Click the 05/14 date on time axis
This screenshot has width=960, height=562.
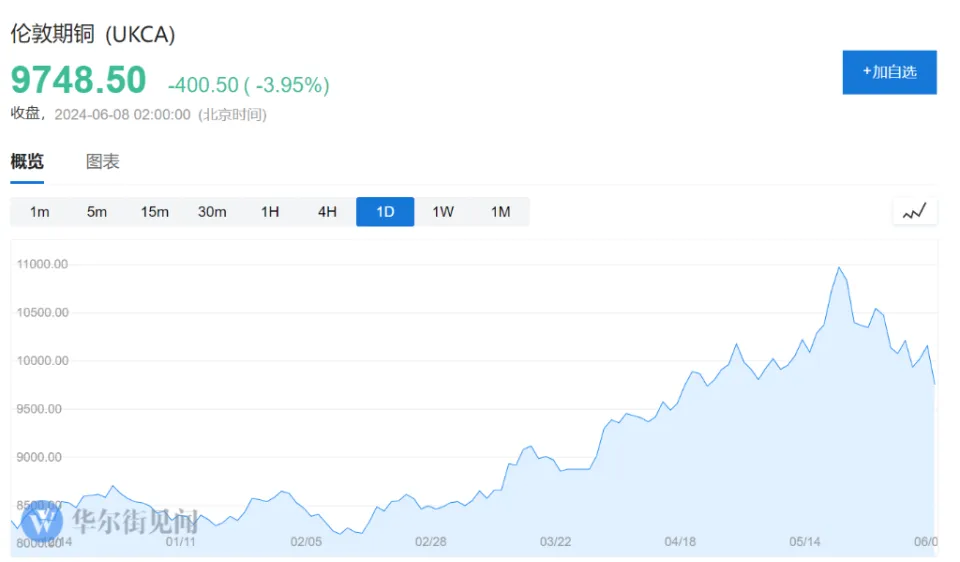[x=805, y=541]
